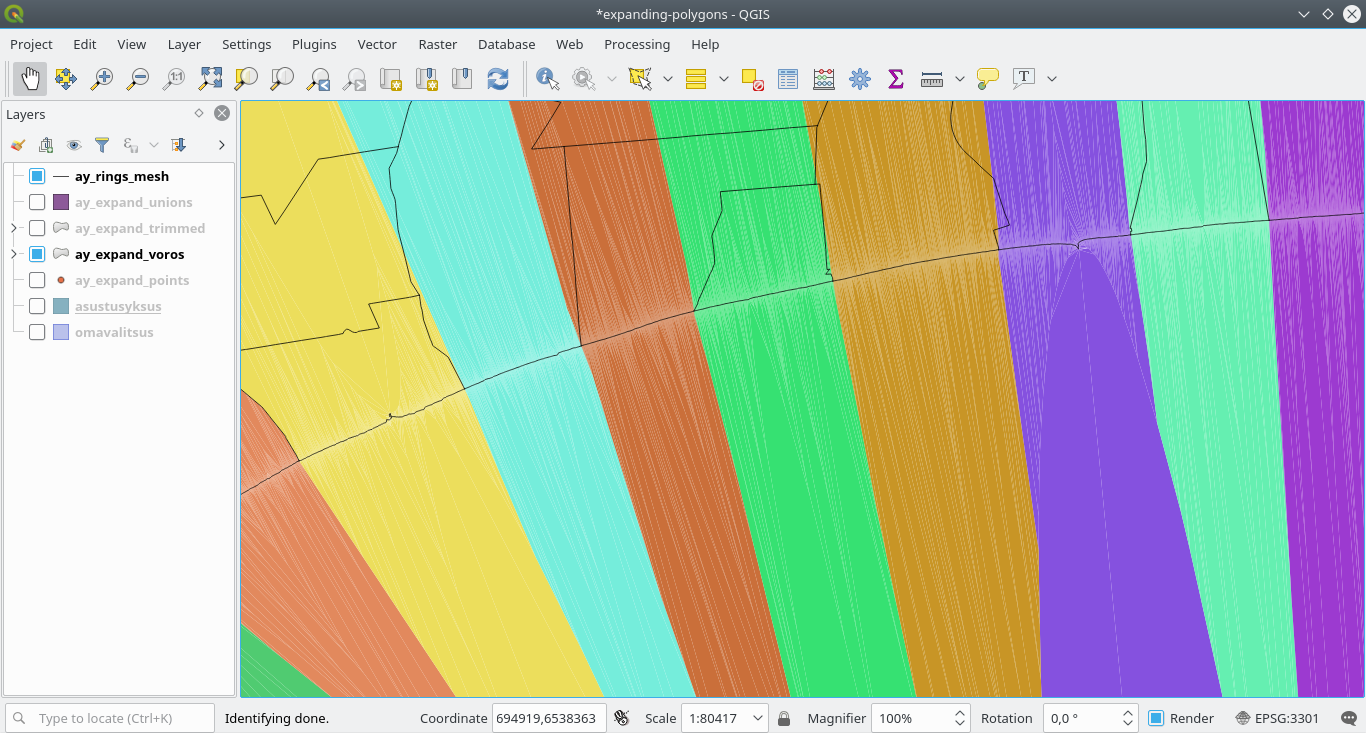
Task: Open Layer Styling panel brush icon
Action: (18, 145)
